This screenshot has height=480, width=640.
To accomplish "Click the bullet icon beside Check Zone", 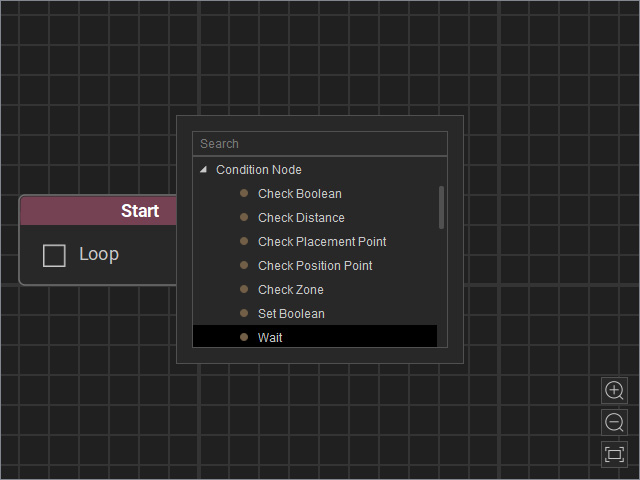I will [244, 289].
